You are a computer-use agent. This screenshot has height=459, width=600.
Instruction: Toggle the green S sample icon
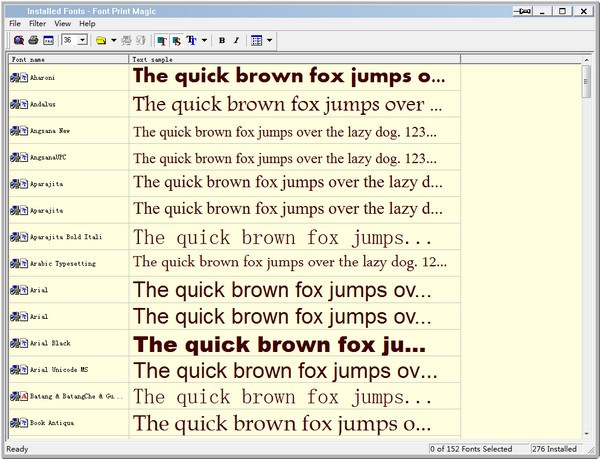click(x=176, y=40)
